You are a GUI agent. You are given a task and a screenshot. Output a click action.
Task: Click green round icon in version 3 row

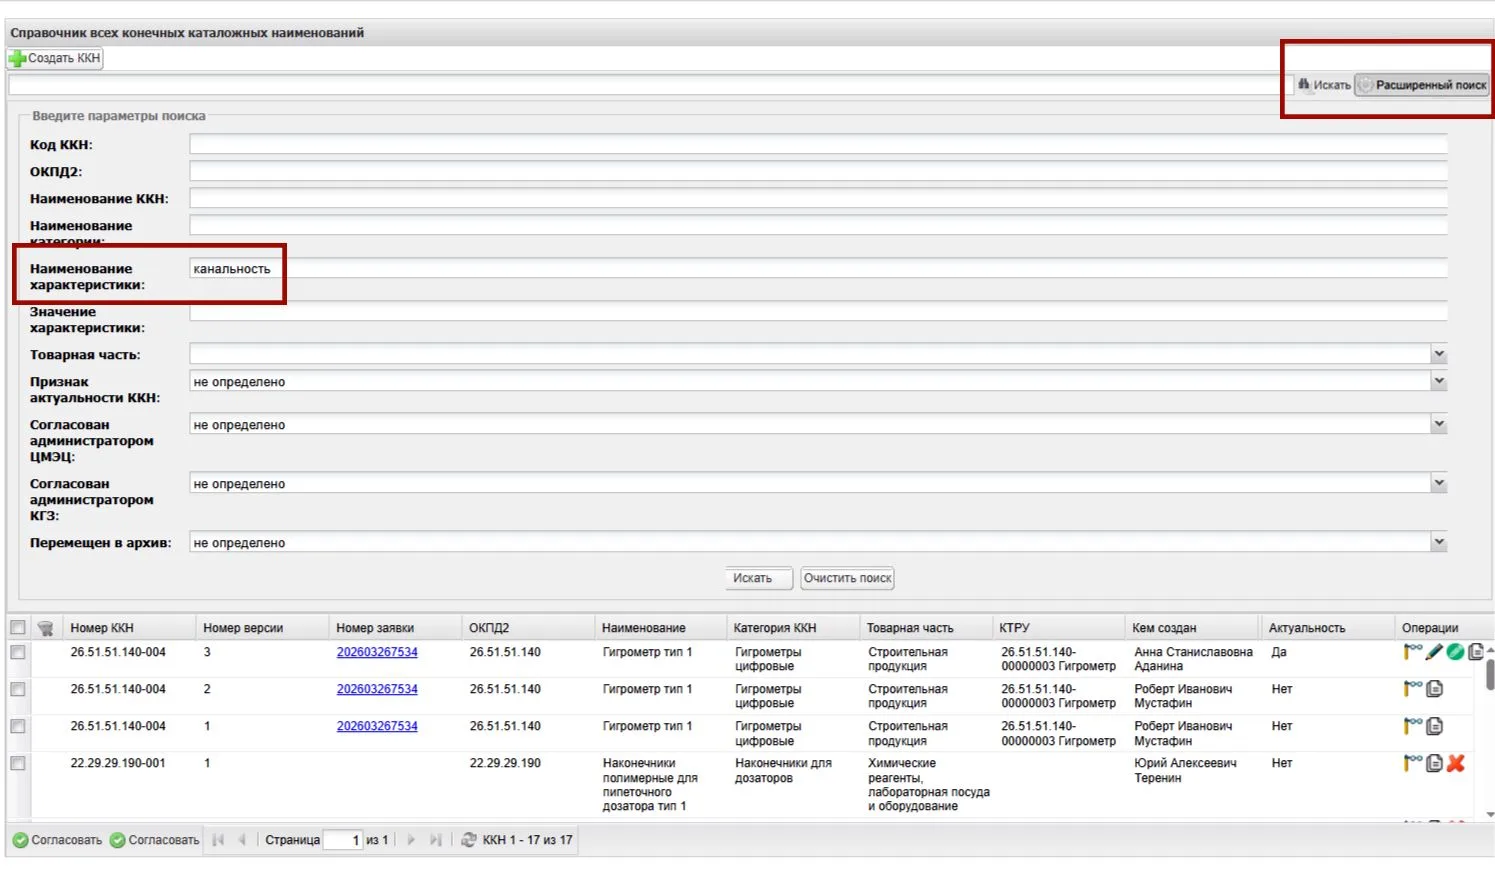(1456, 652)
